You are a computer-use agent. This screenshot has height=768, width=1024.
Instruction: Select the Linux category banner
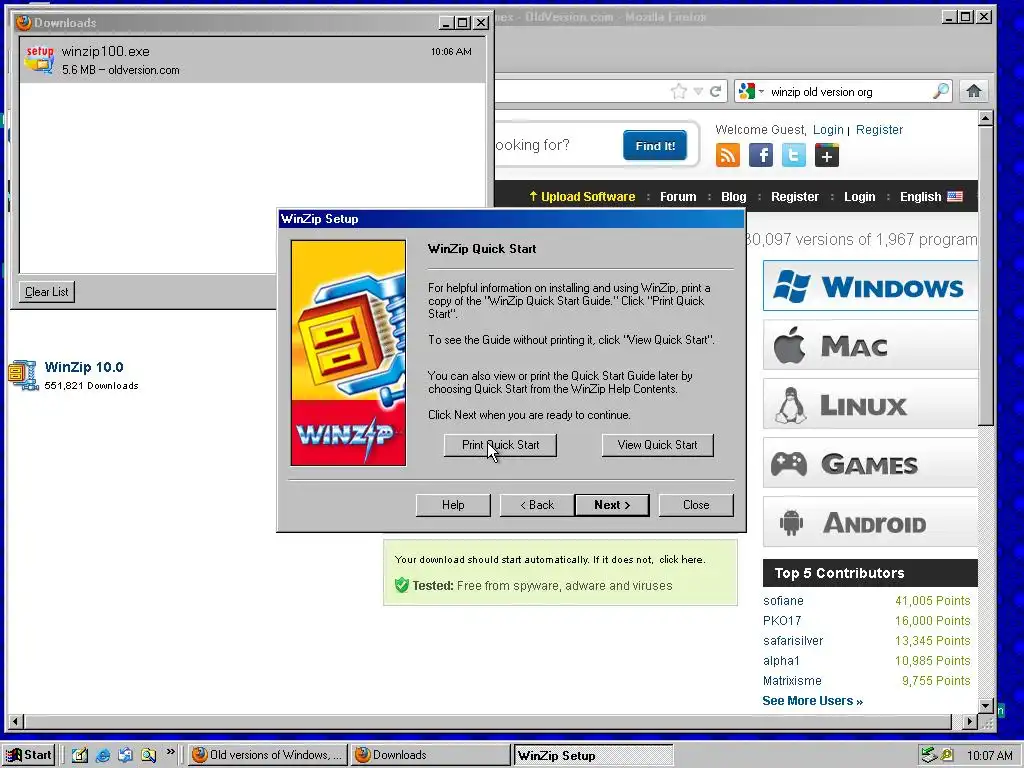pyautogui.click(x=871, y=404)
